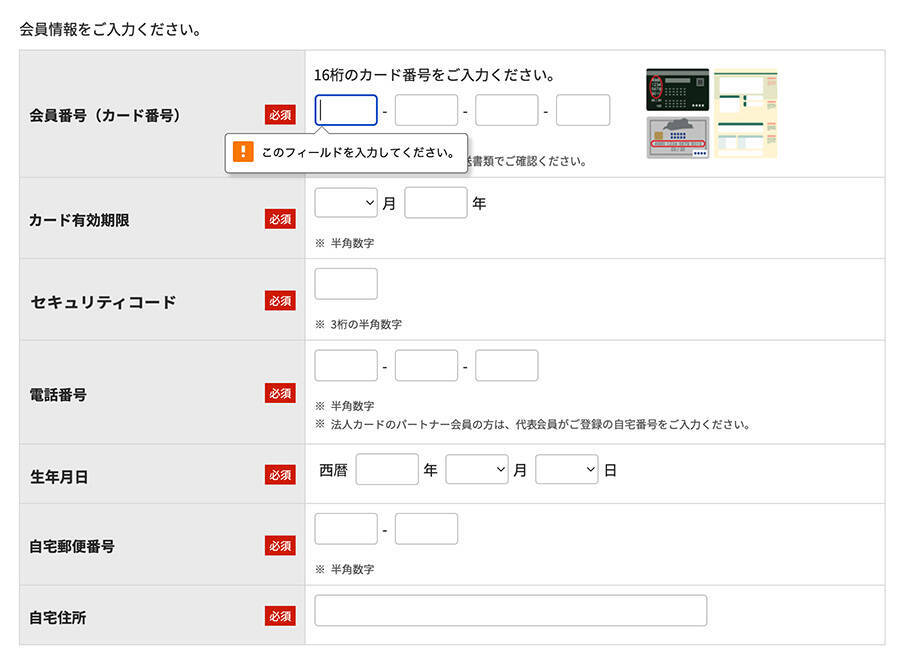Dismiss the このフィールドを入力してください tooltip

[345, 152]
